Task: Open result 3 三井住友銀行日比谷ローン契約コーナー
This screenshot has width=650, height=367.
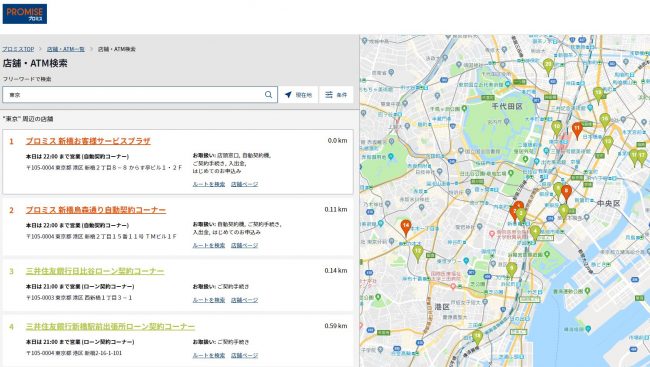Action: (95, 271)
